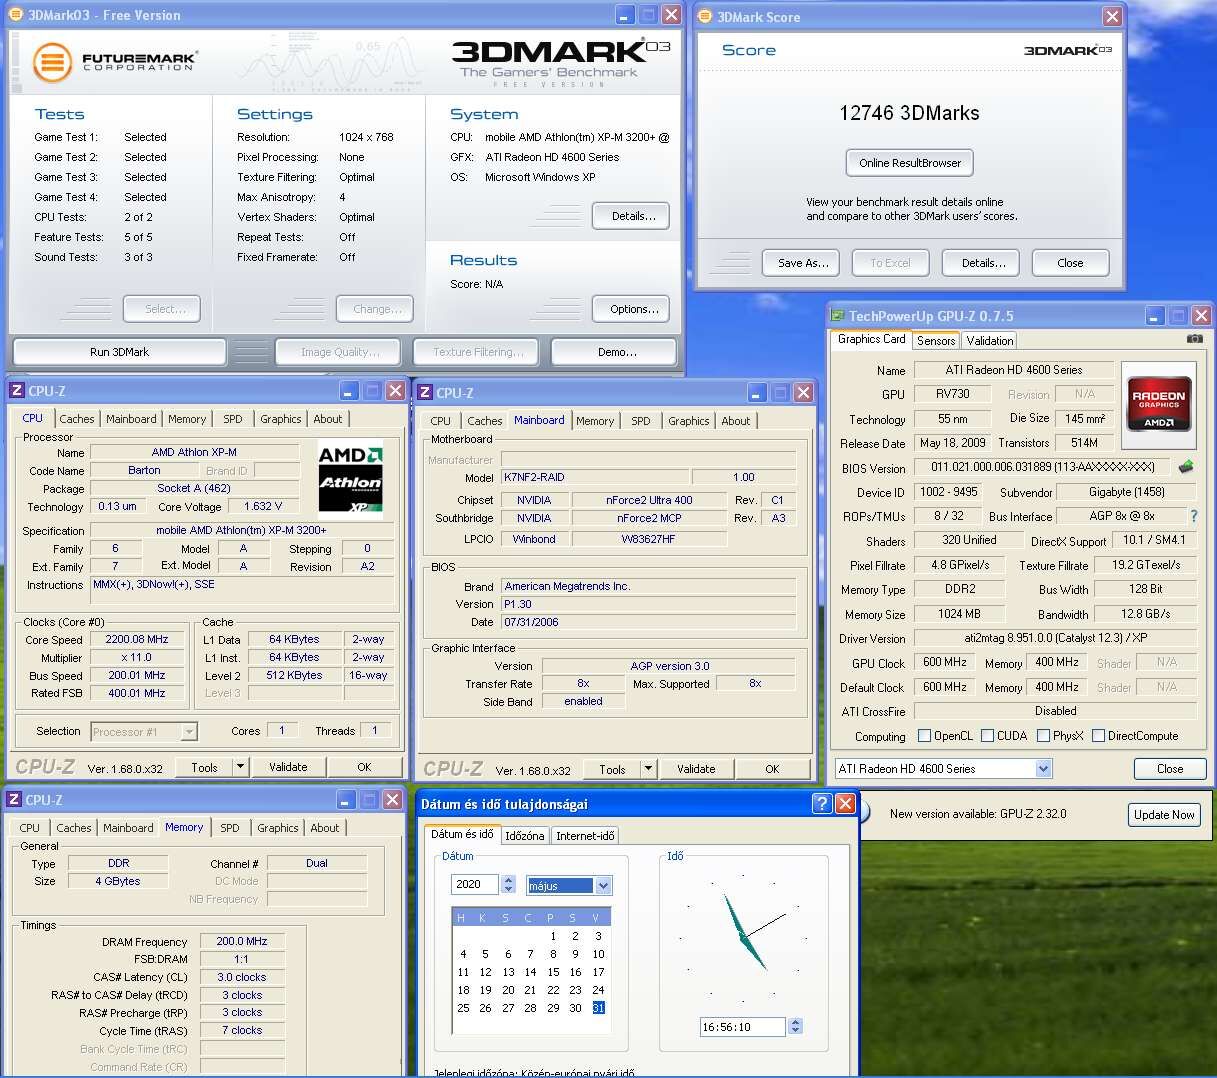Click Update Now button for GPU-Z
The height and width of the screenshot is (1078, 1217).
pyautogui.click(x=1164, y=814)
